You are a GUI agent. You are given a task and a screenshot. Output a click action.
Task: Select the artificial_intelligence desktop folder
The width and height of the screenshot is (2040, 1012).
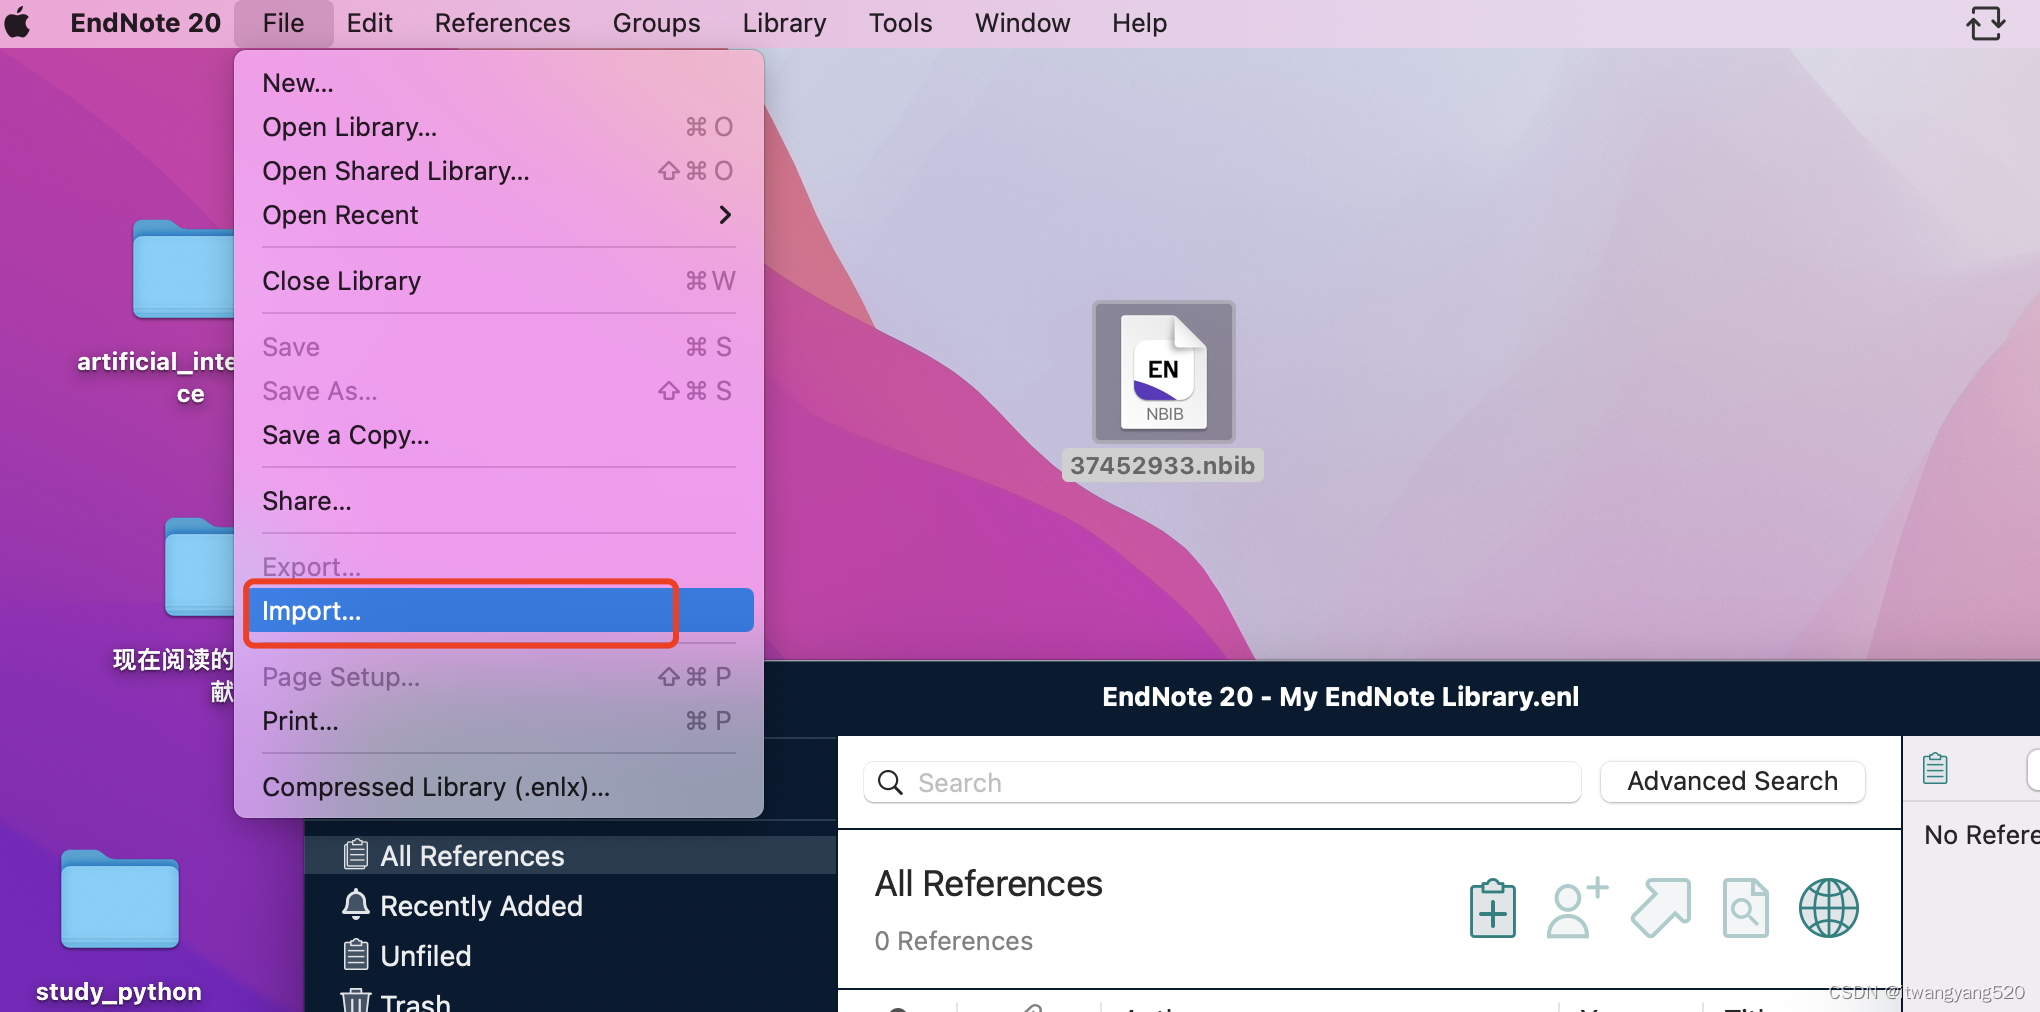(x=184, y=270)
